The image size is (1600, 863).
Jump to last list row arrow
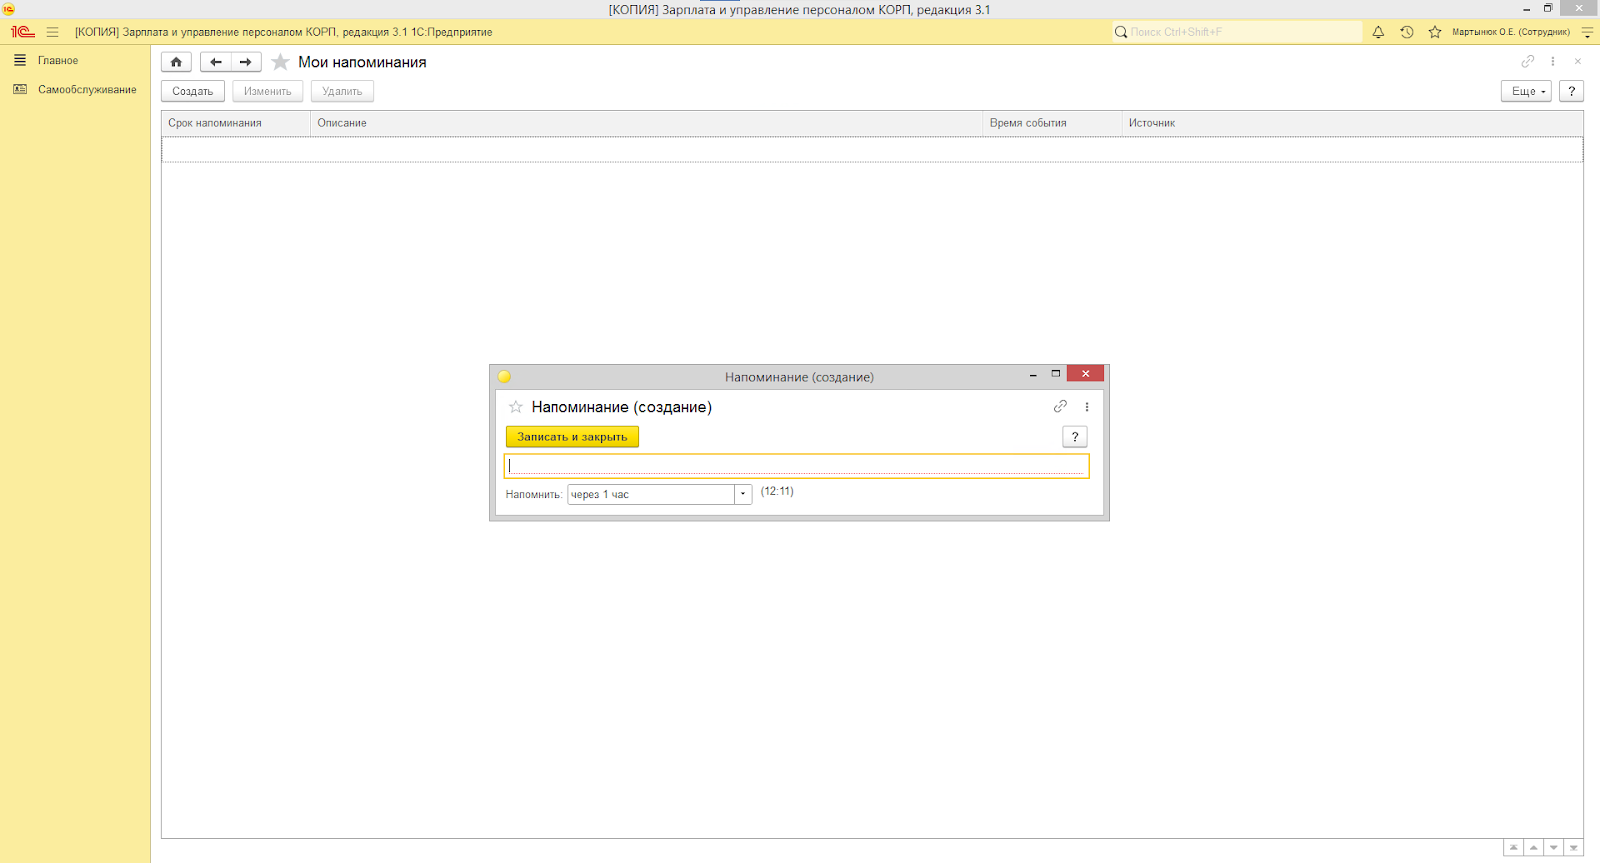point(1574,847)
